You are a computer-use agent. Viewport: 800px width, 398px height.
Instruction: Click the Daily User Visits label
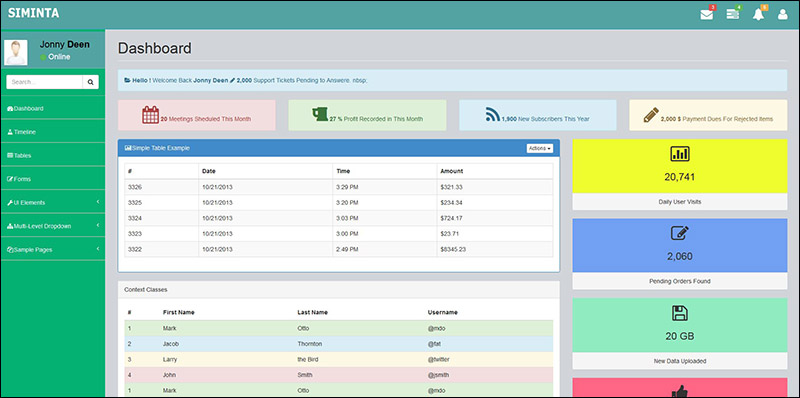pyautogui.click(x=680, y=202)
